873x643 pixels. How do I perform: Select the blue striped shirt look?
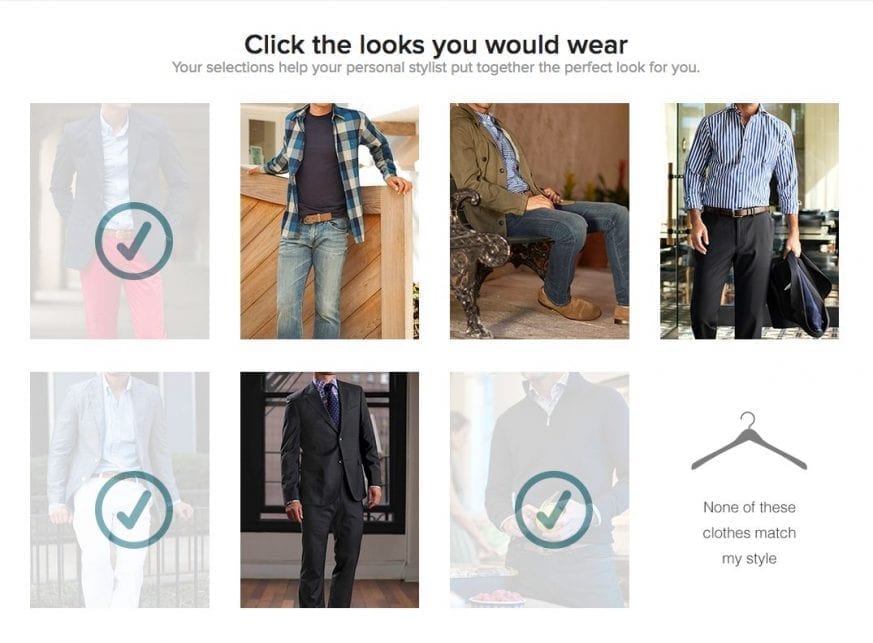(x=749, y=221)
